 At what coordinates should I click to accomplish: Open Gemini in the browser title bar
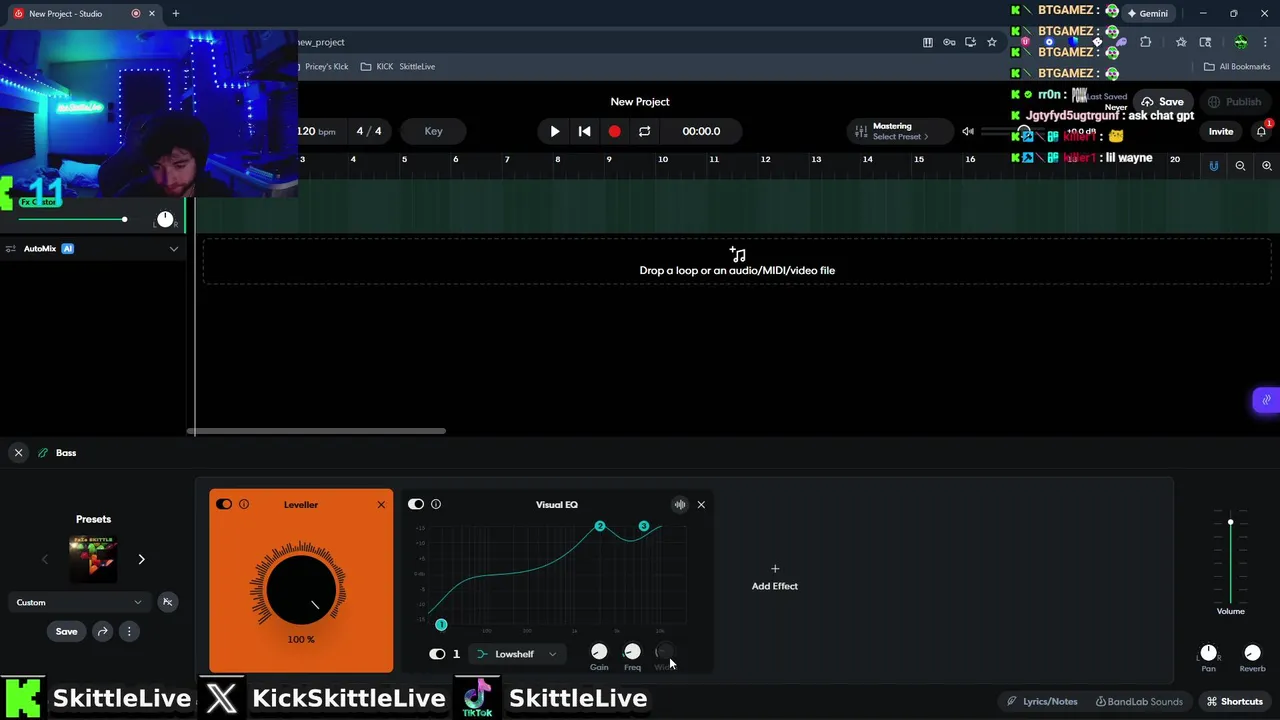(1146, 13)
